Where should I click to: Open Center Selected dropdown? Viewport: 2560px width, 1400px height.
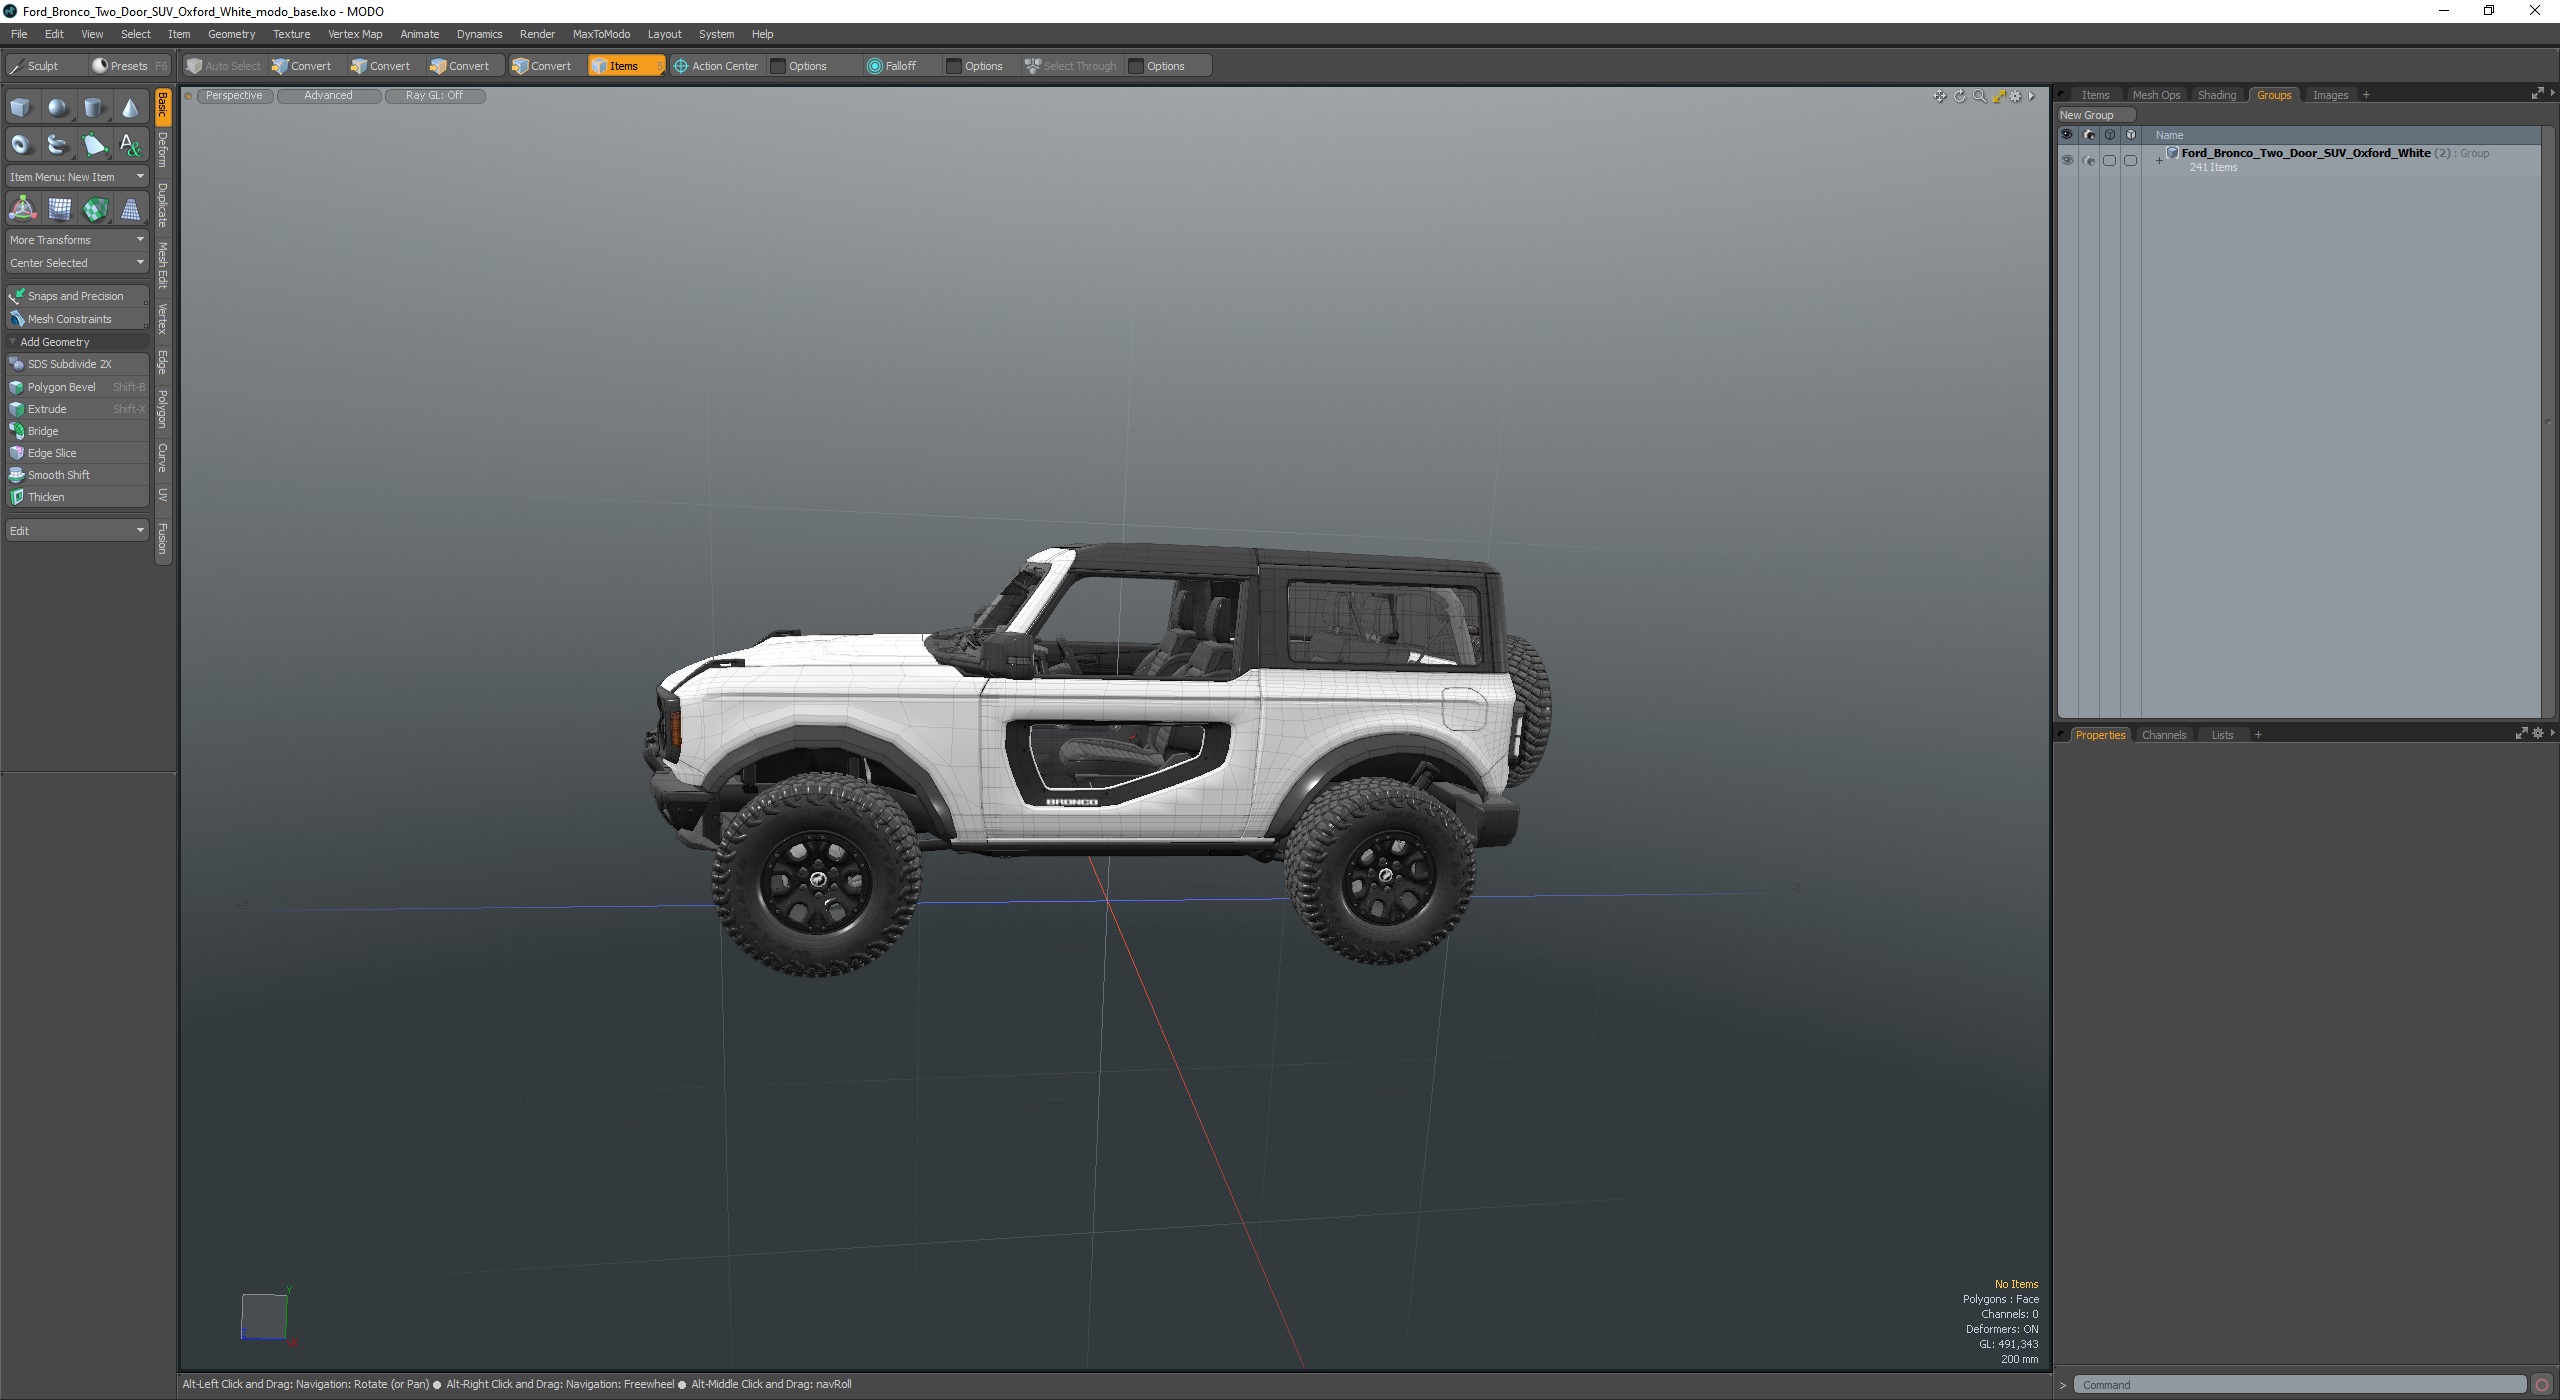coord(77,263)
